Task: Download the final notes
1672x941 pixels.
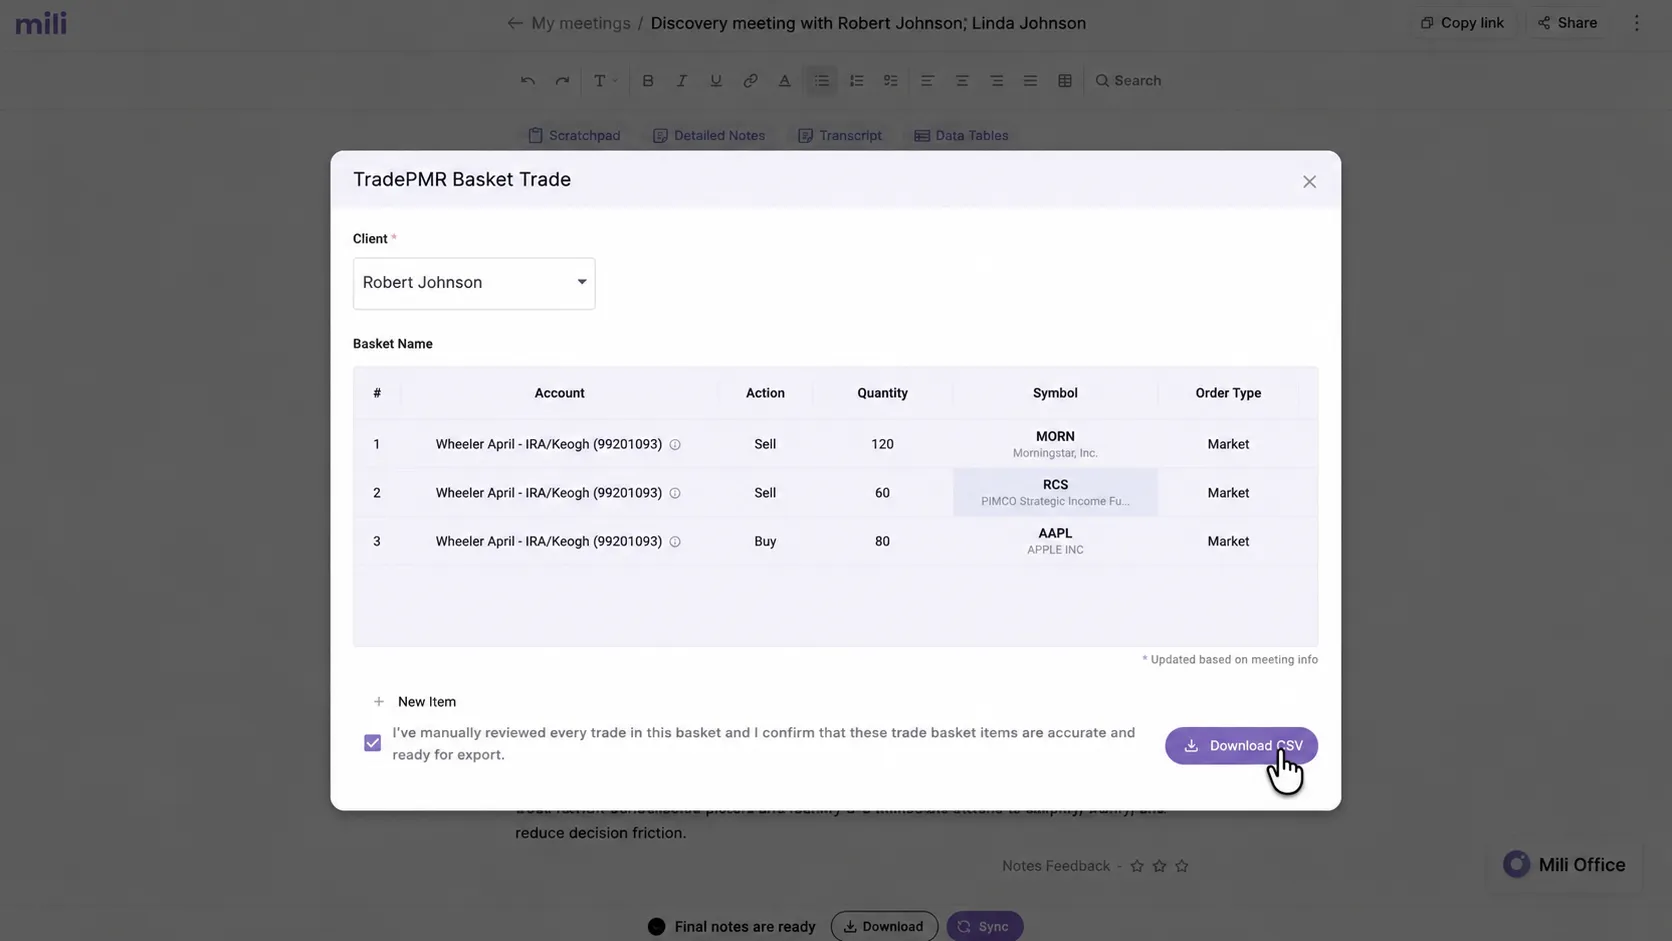Action: [x=884, y=927]
